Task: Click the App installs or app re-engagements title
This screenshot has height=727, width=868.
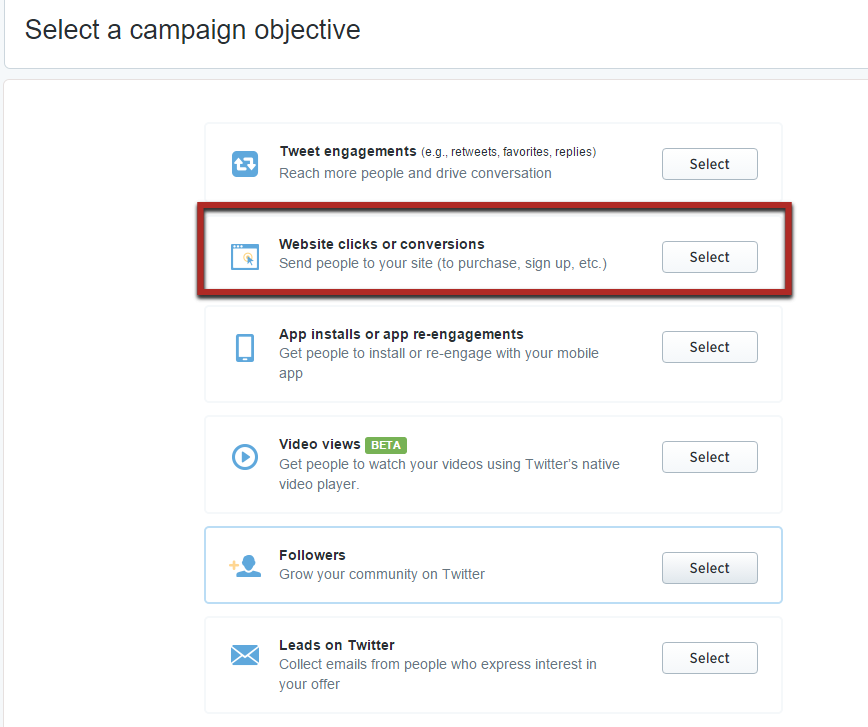Action: click(401, 334)
